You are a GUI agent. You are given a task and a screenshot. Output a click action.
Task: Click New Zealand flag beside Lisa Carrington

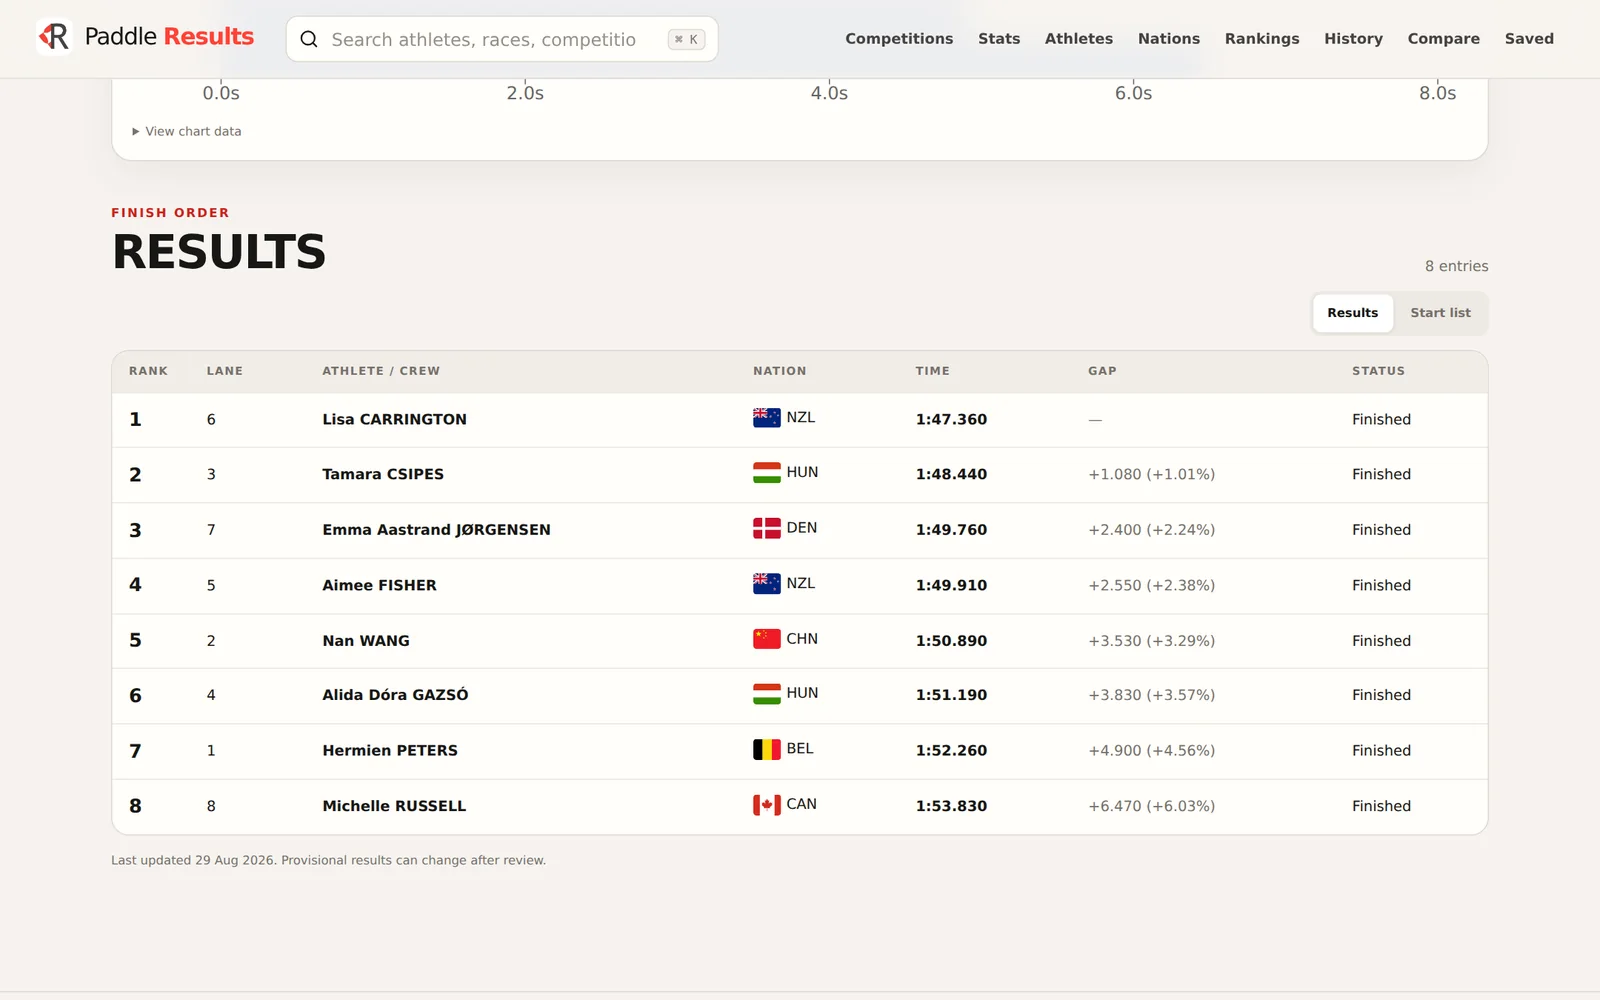(x=767, y=418)
